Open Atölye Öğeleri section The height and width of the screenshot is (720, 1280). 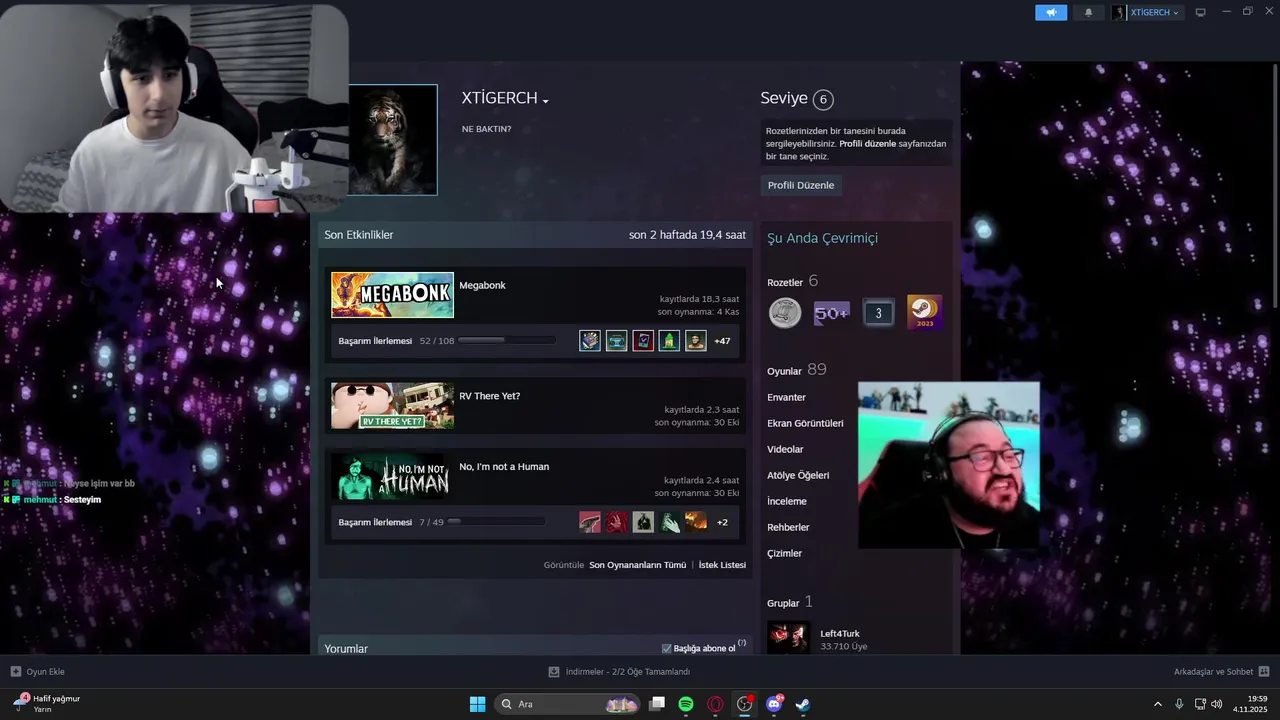pos(798,475)
